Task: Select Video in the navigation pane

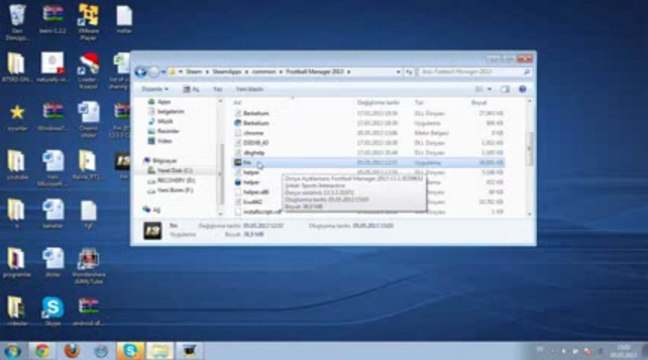Action: point(160,141)
